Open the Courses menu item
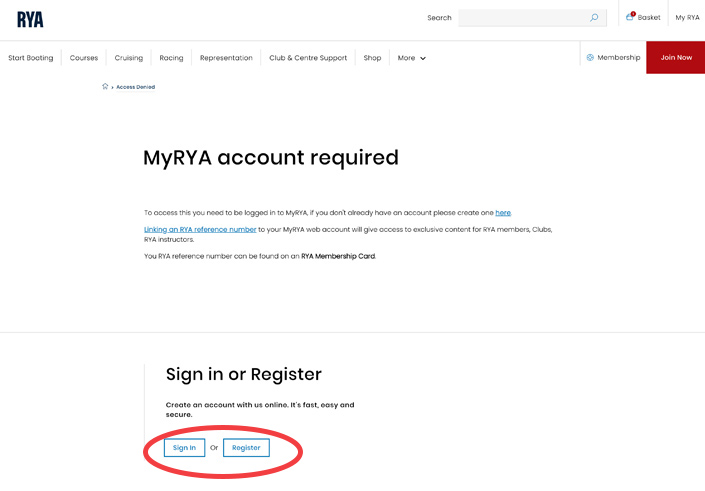 [x=84, y=58]
